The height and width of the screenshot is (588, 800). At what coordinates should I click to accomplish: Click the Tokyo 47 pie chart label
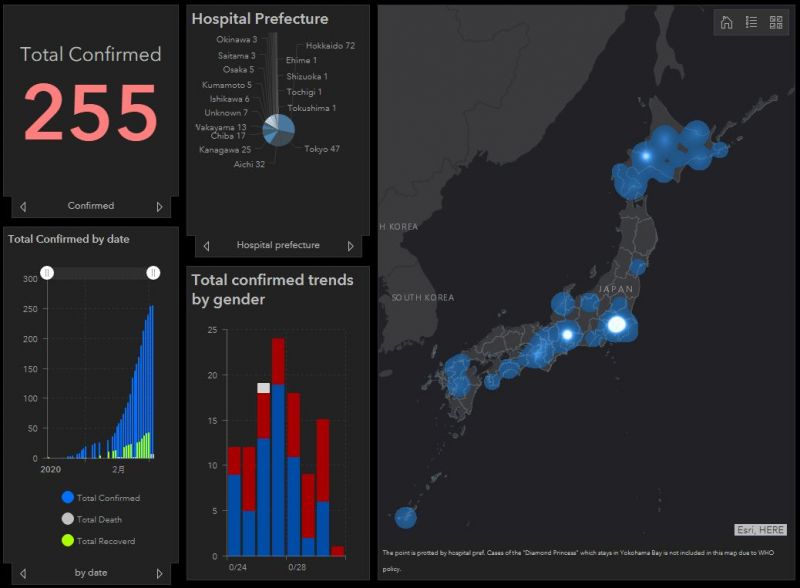(x=322, y=149)
